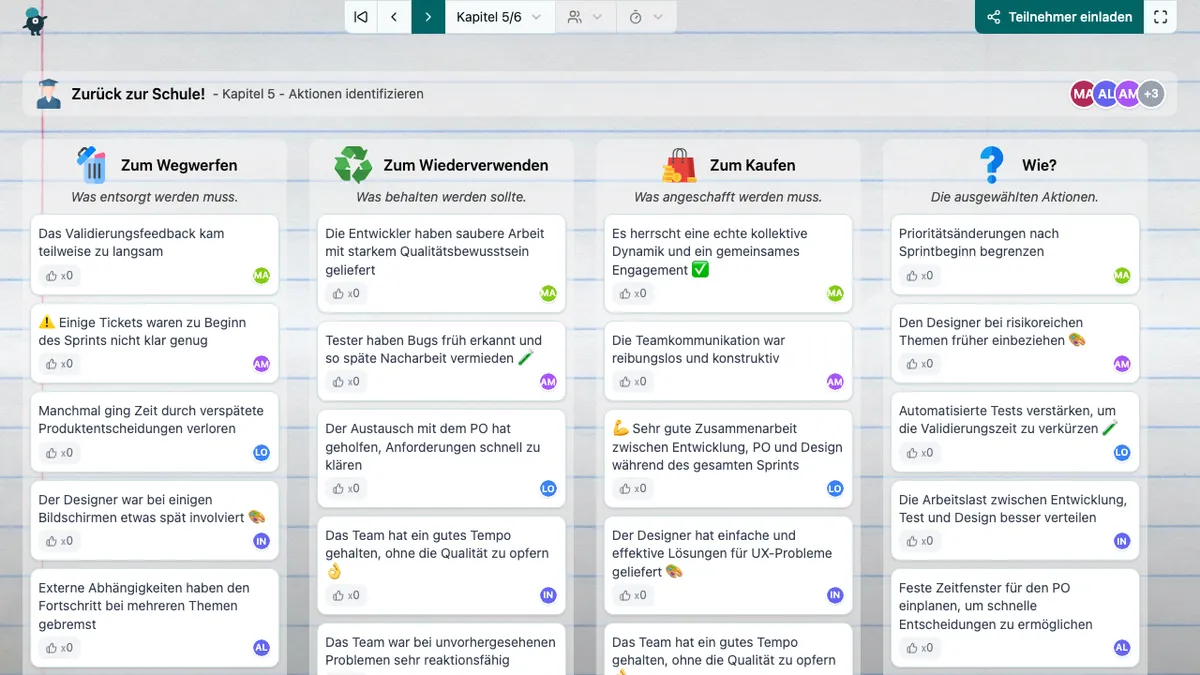
Task: Upvote the 'Validierungsfeedback kam teilweise zu langsam' card
Action: point(55,276)
